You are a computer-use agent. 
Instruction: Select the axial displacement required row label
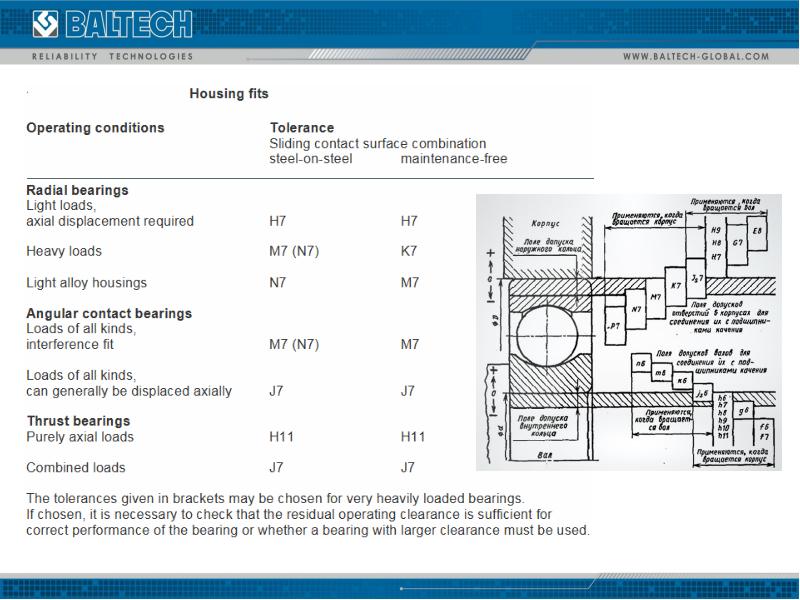(110, 221)
